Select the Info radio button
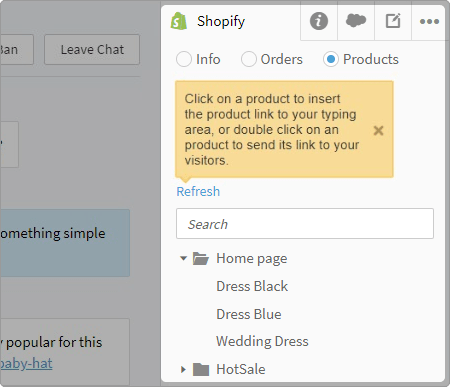The image size is (450, 387). tap(184, 59)
